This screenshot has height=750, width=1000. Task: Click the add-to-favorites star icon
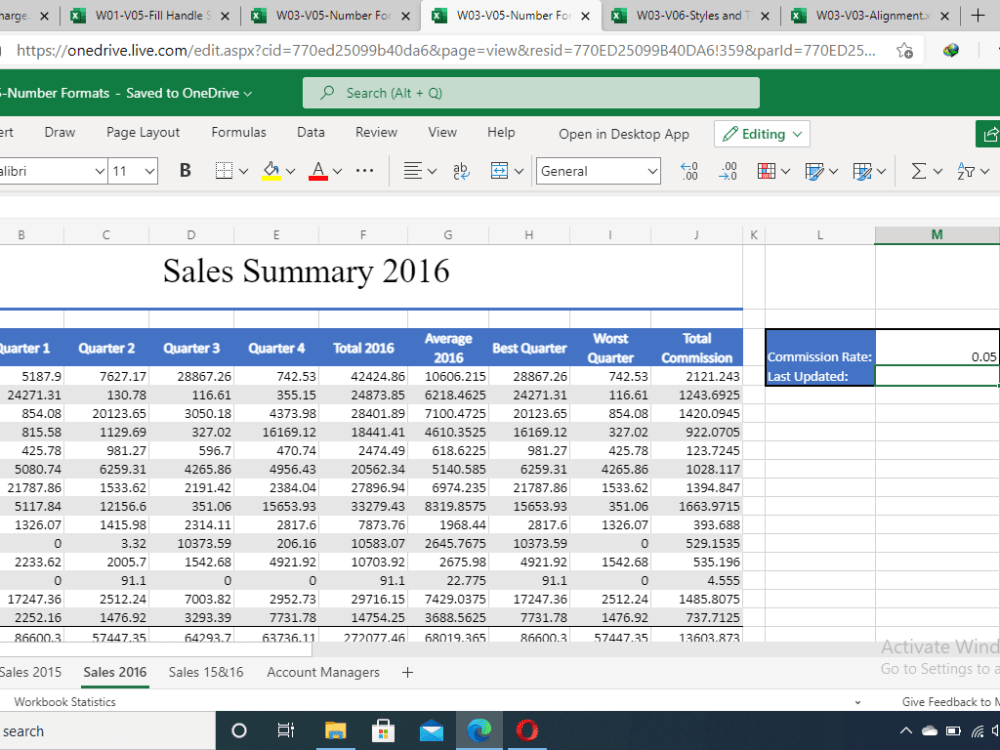tap(904, 50)
